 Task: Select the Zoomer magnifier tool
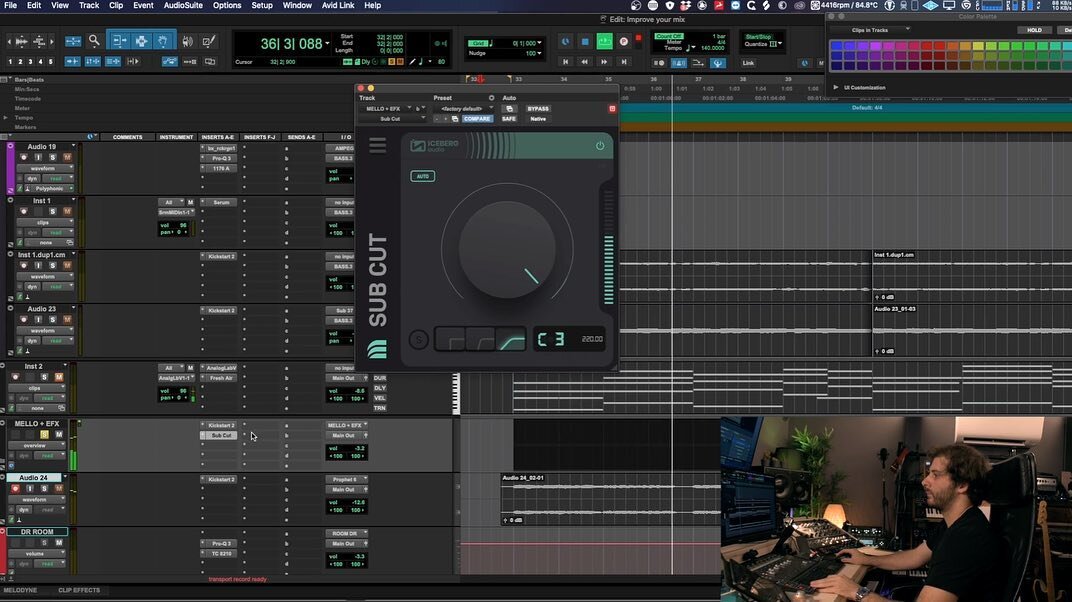point(94,41)
